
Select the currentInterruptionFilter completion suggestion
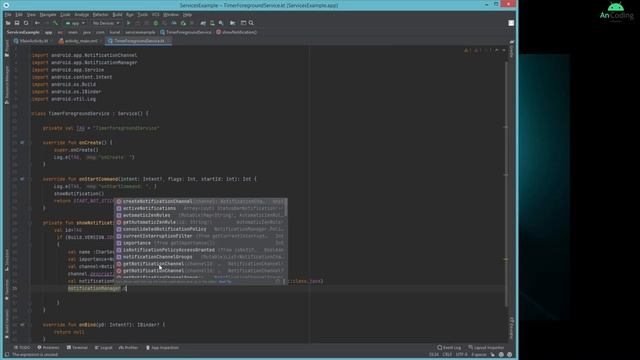click(x=200, y=236)
